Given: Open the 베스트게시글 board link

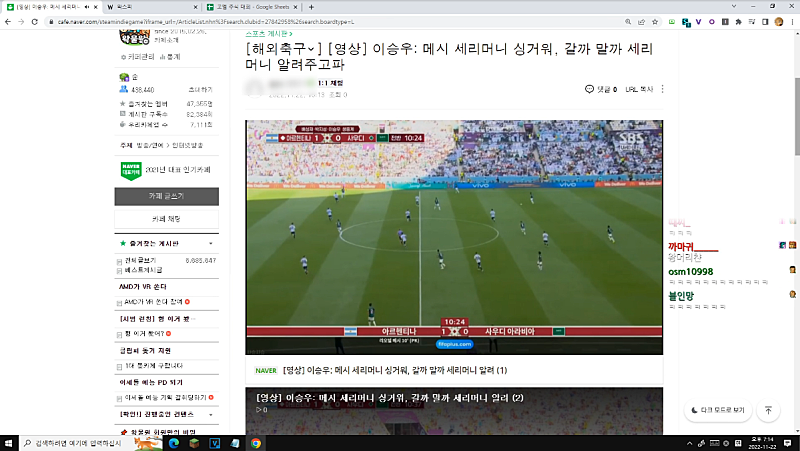Looking at the screenshot, I should [x=144, y=269].
